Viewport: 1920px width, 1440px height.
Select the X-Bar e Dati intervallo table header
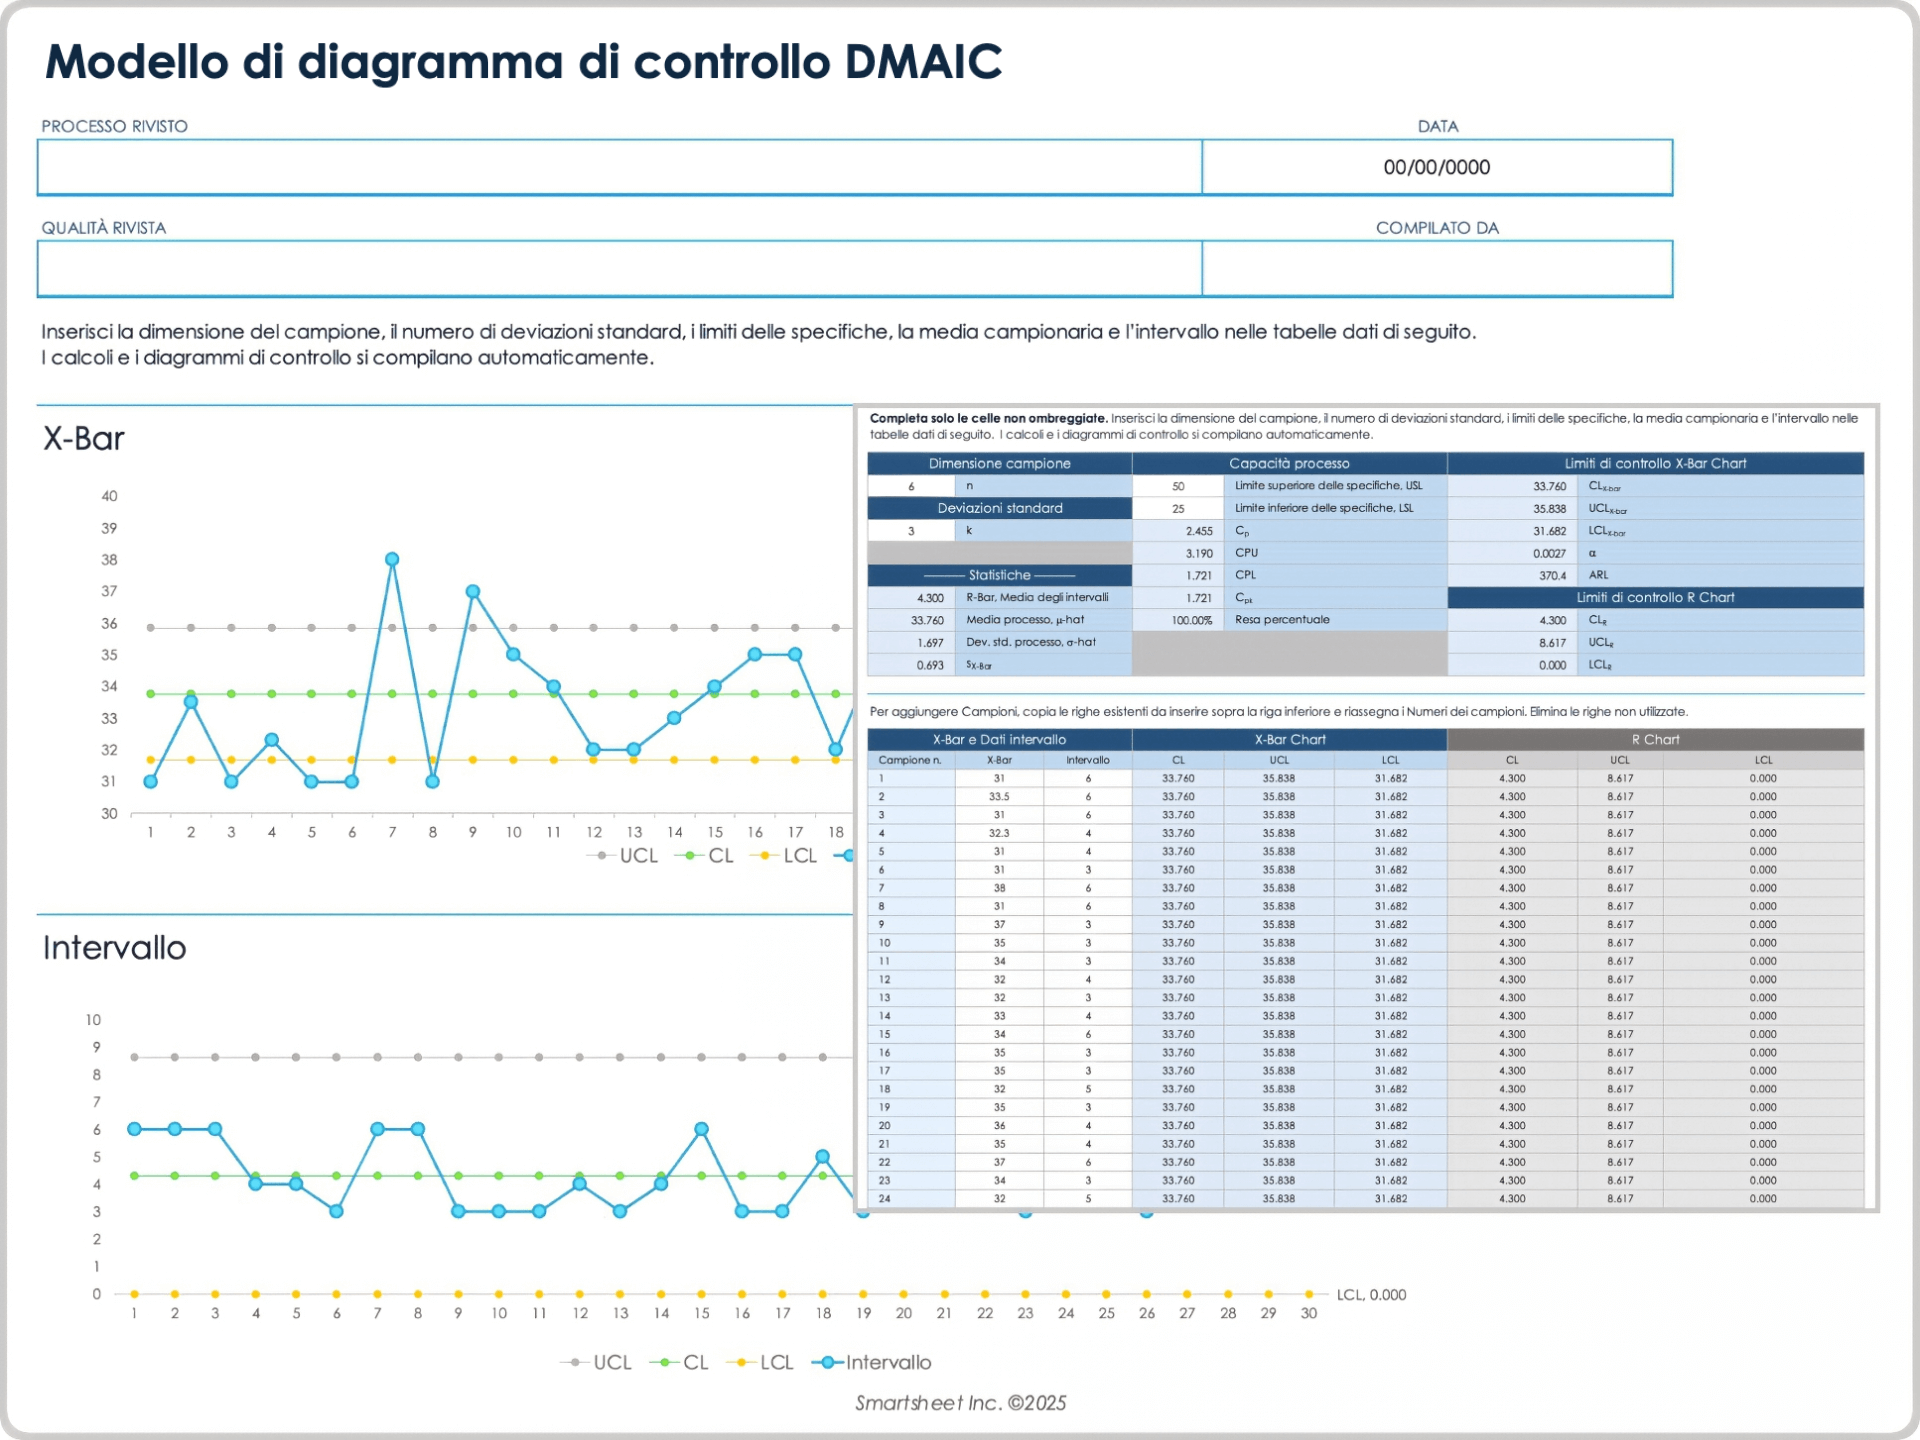pos(999,739)
